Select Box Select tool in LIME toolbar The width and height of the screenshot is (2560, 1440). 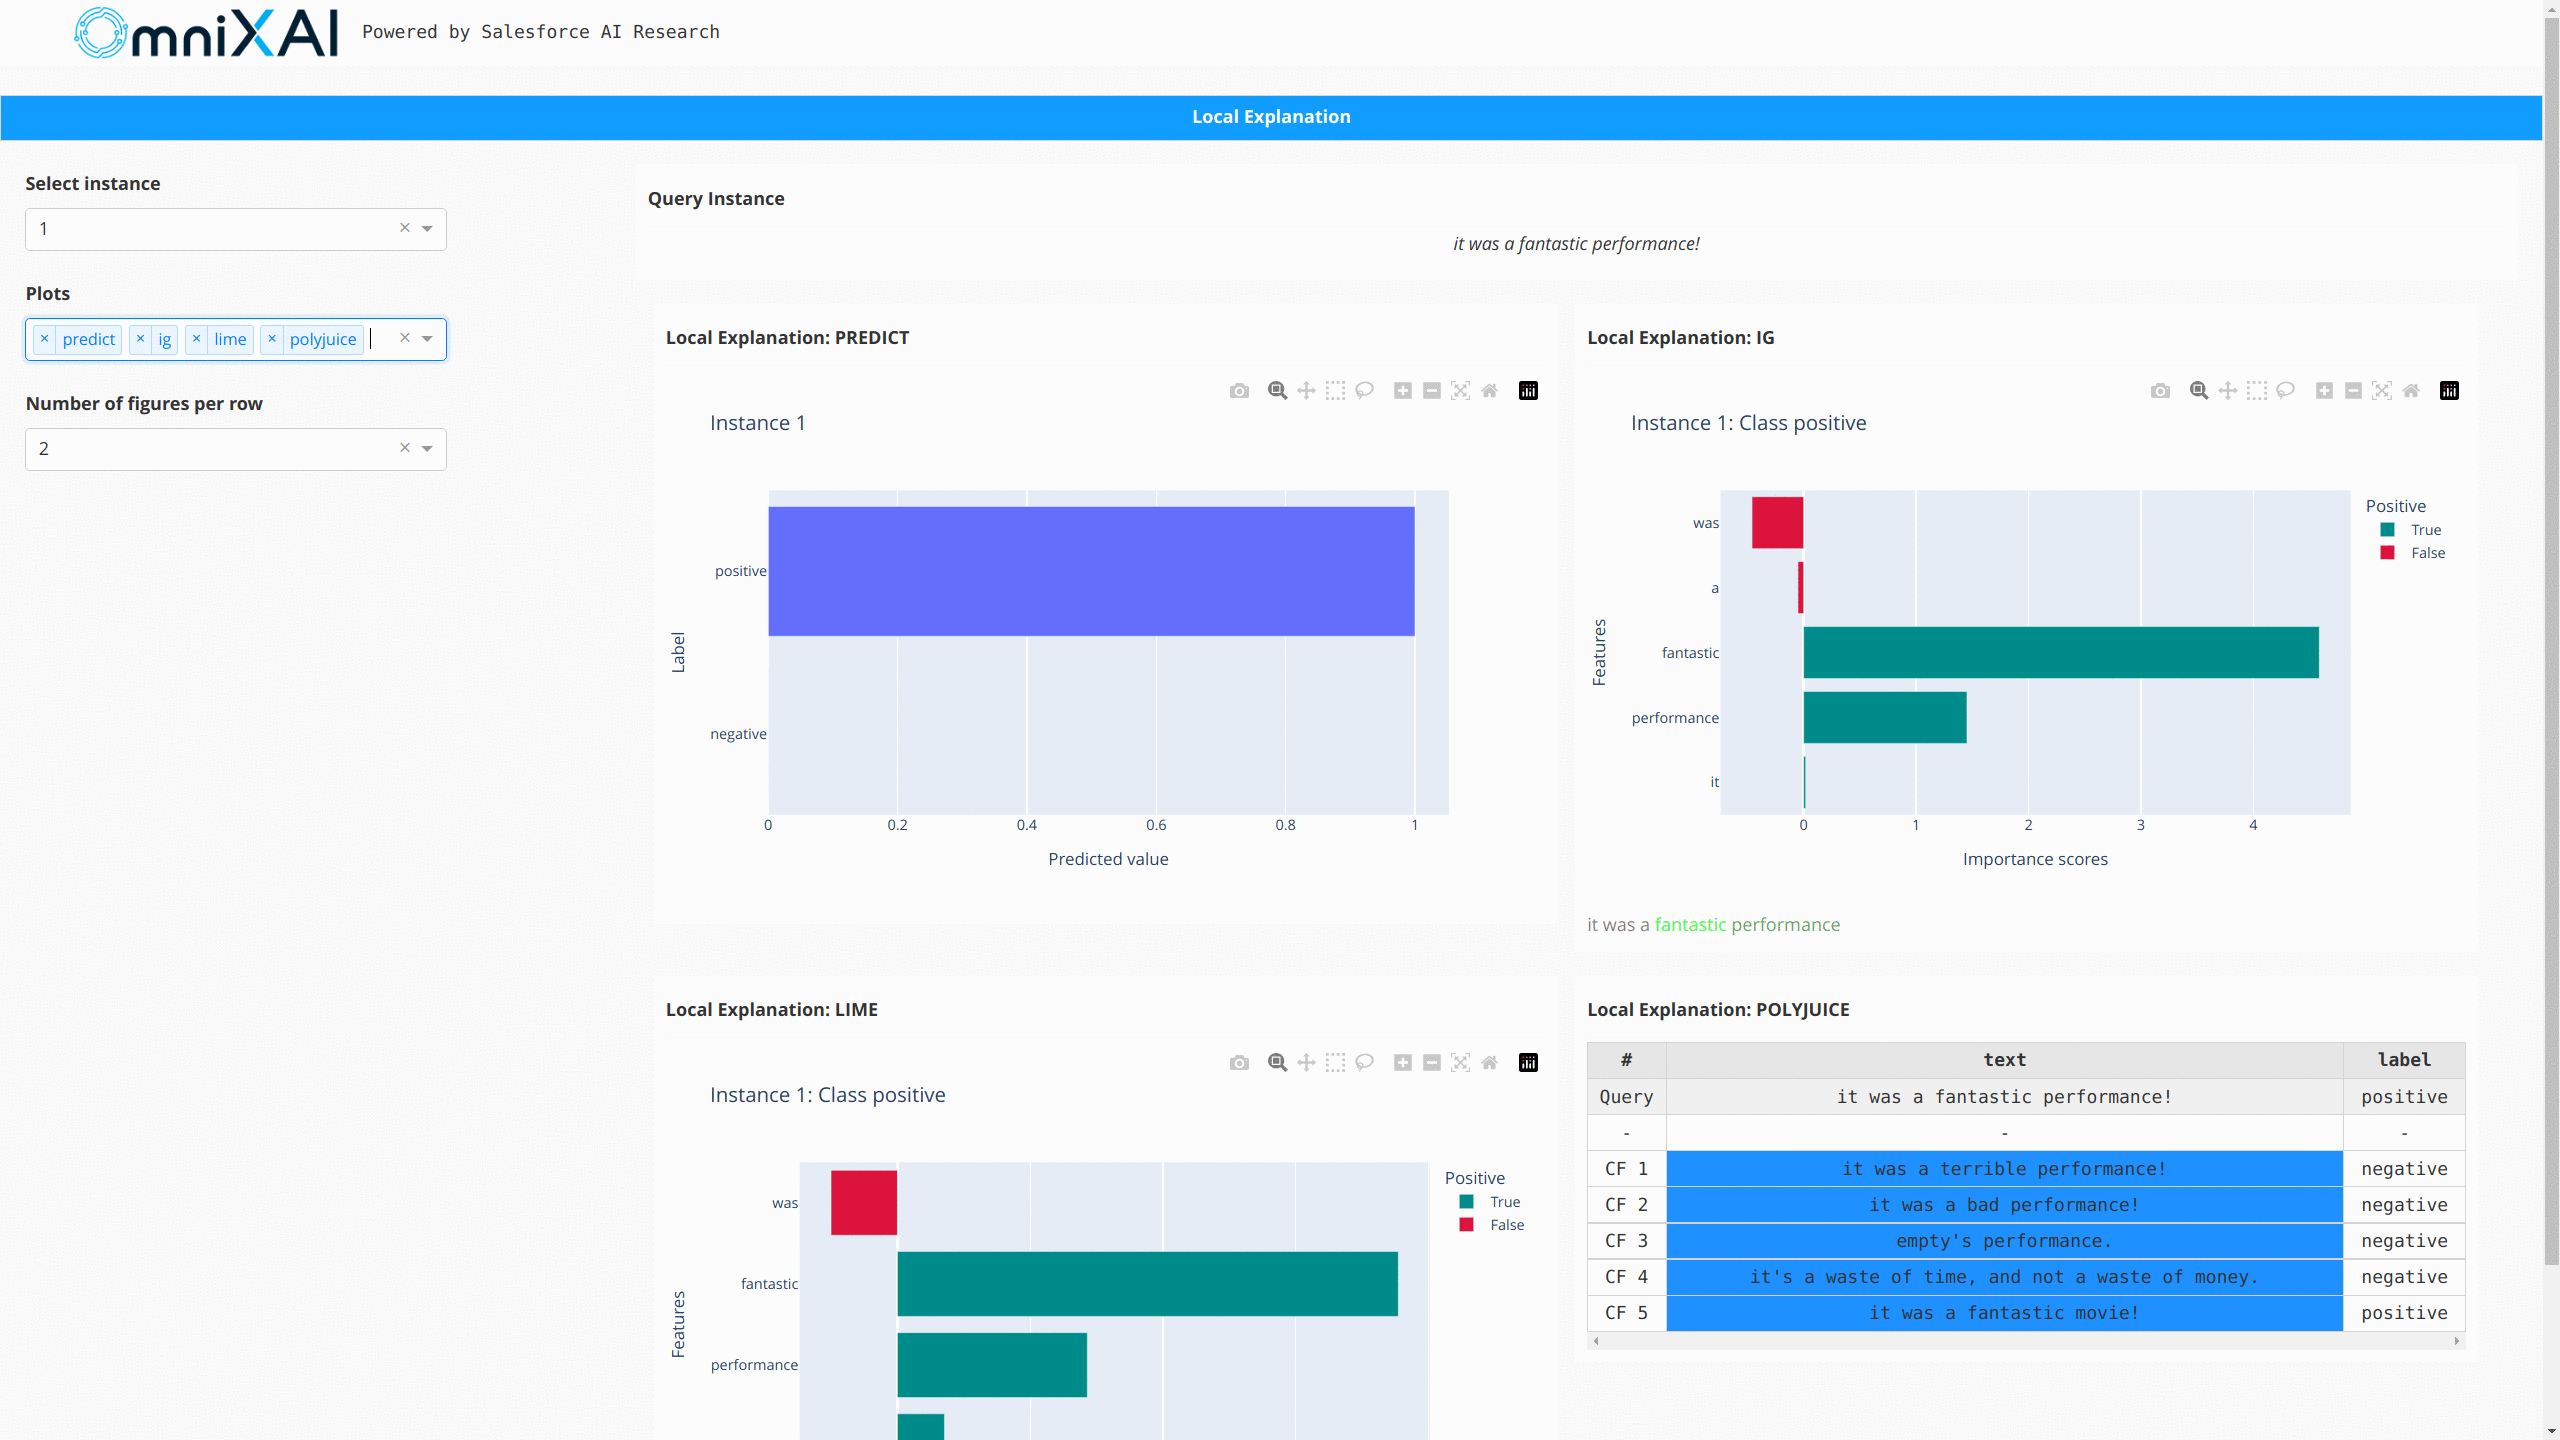[x=1335, y=1063]
